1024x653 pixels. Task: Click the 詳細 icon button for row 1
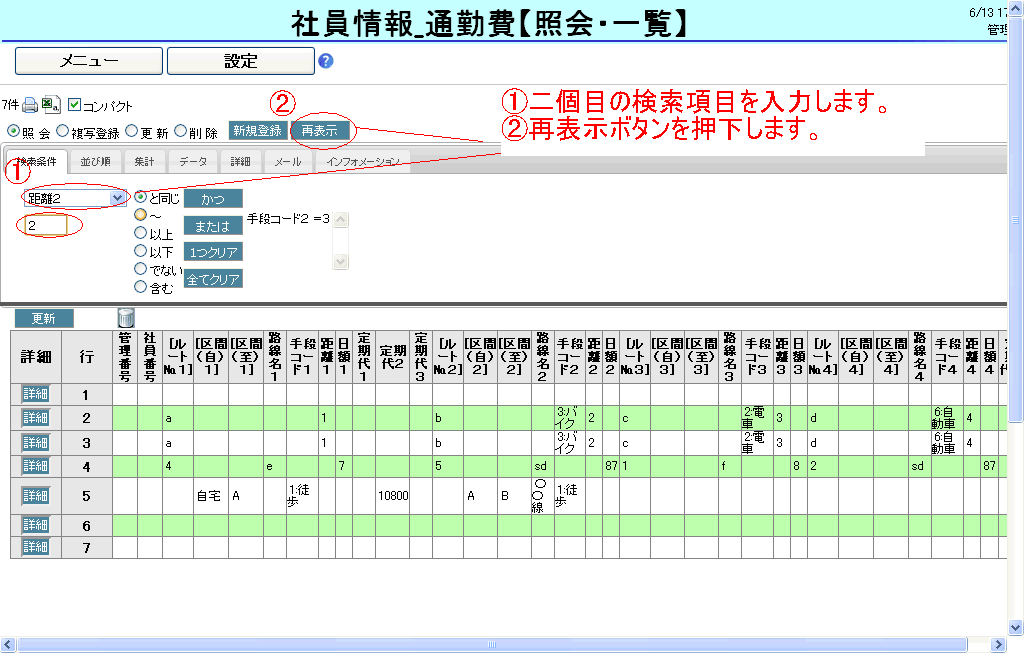[x=35, y=394]
